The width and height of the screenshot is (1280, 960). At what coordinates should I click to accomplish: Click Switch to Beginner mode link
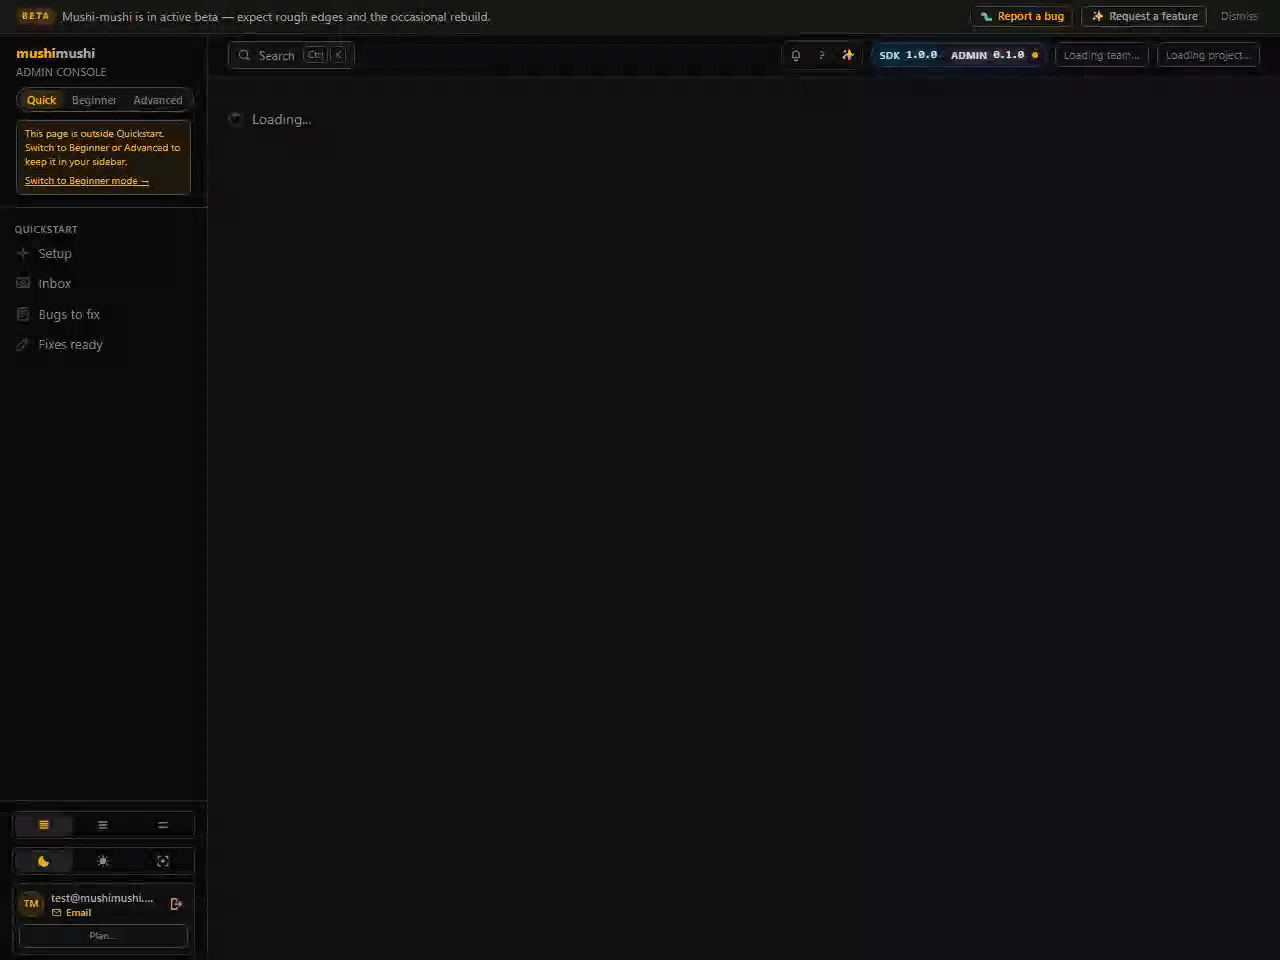87,181
